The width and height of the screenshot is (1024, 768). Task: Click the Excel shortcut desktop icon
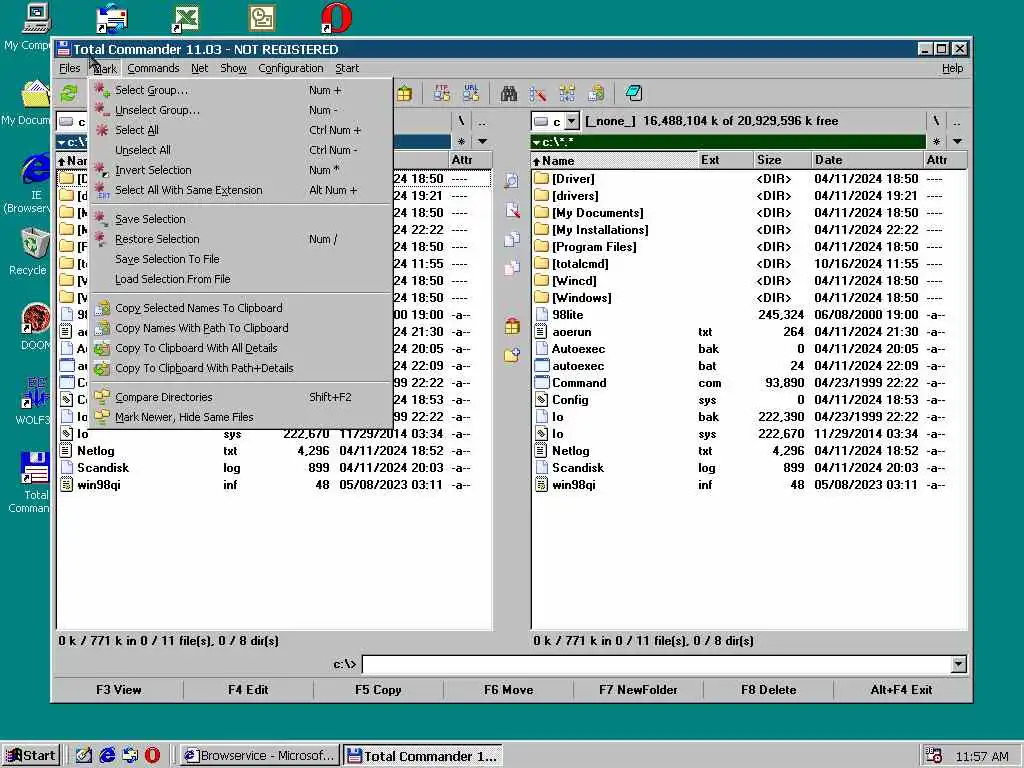click(x=185, y=18)
